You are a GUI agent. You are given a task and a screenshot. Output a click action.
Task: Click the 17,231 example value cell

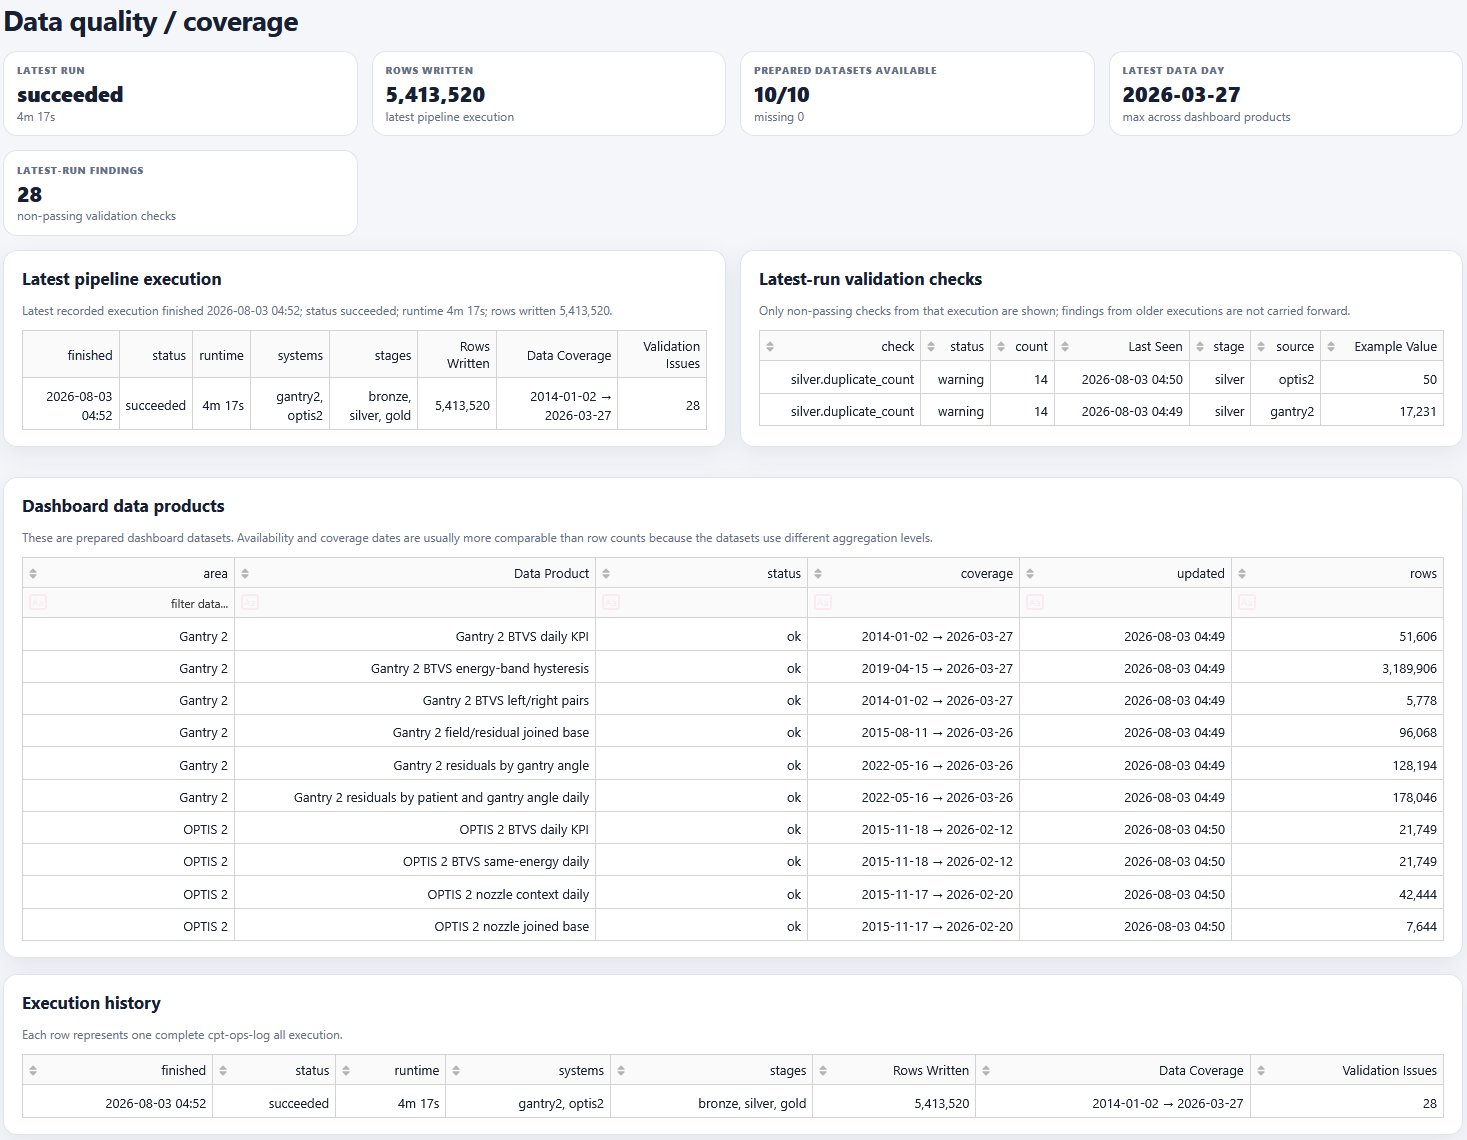[1382, 411]
